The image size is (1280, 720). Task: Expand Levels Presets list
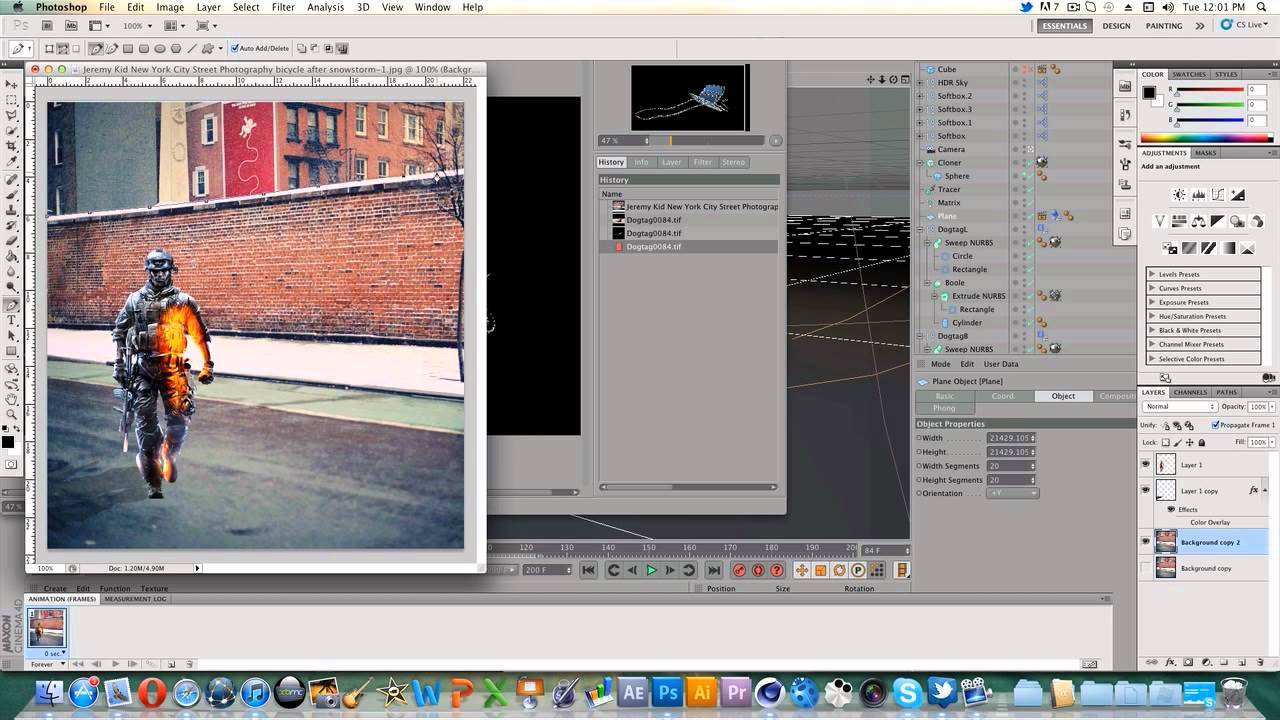[1152, 274]
